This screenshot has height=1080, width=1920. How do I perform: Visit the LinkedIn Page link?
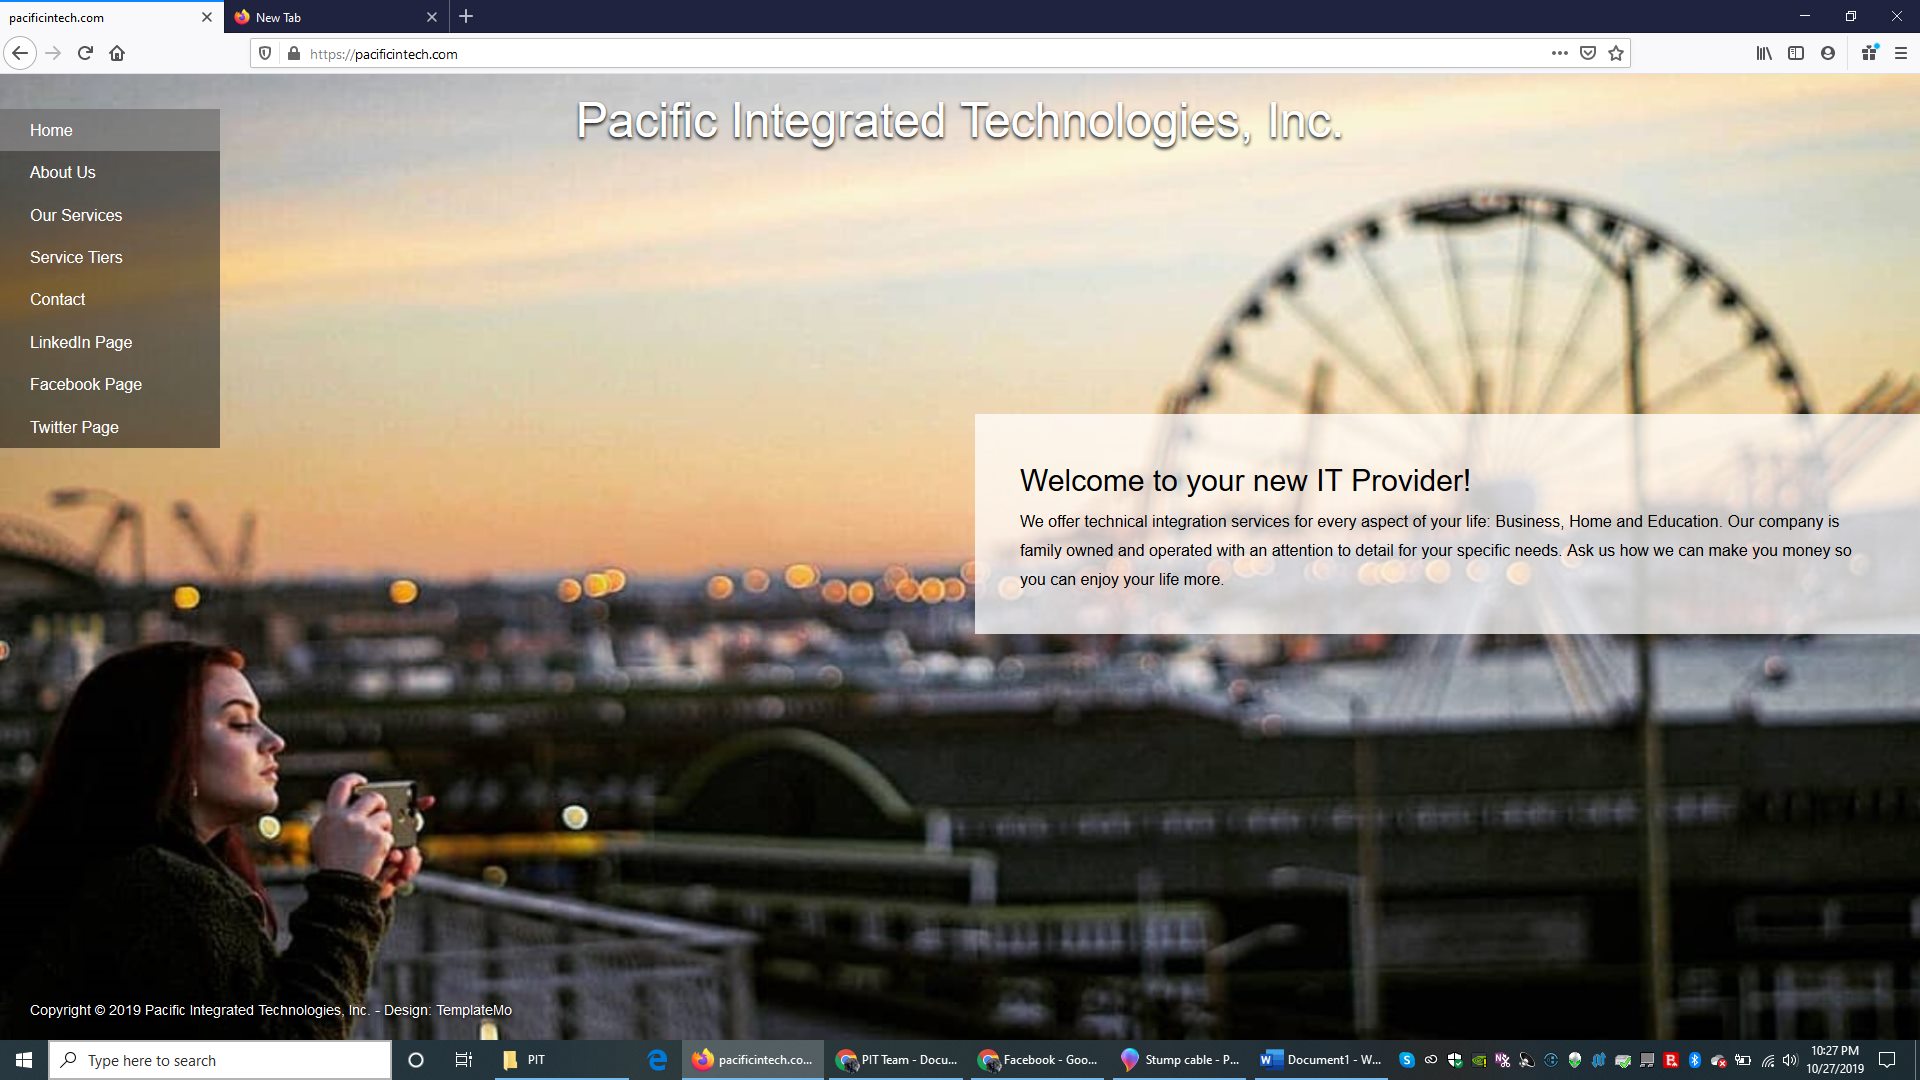coord(110,342)
